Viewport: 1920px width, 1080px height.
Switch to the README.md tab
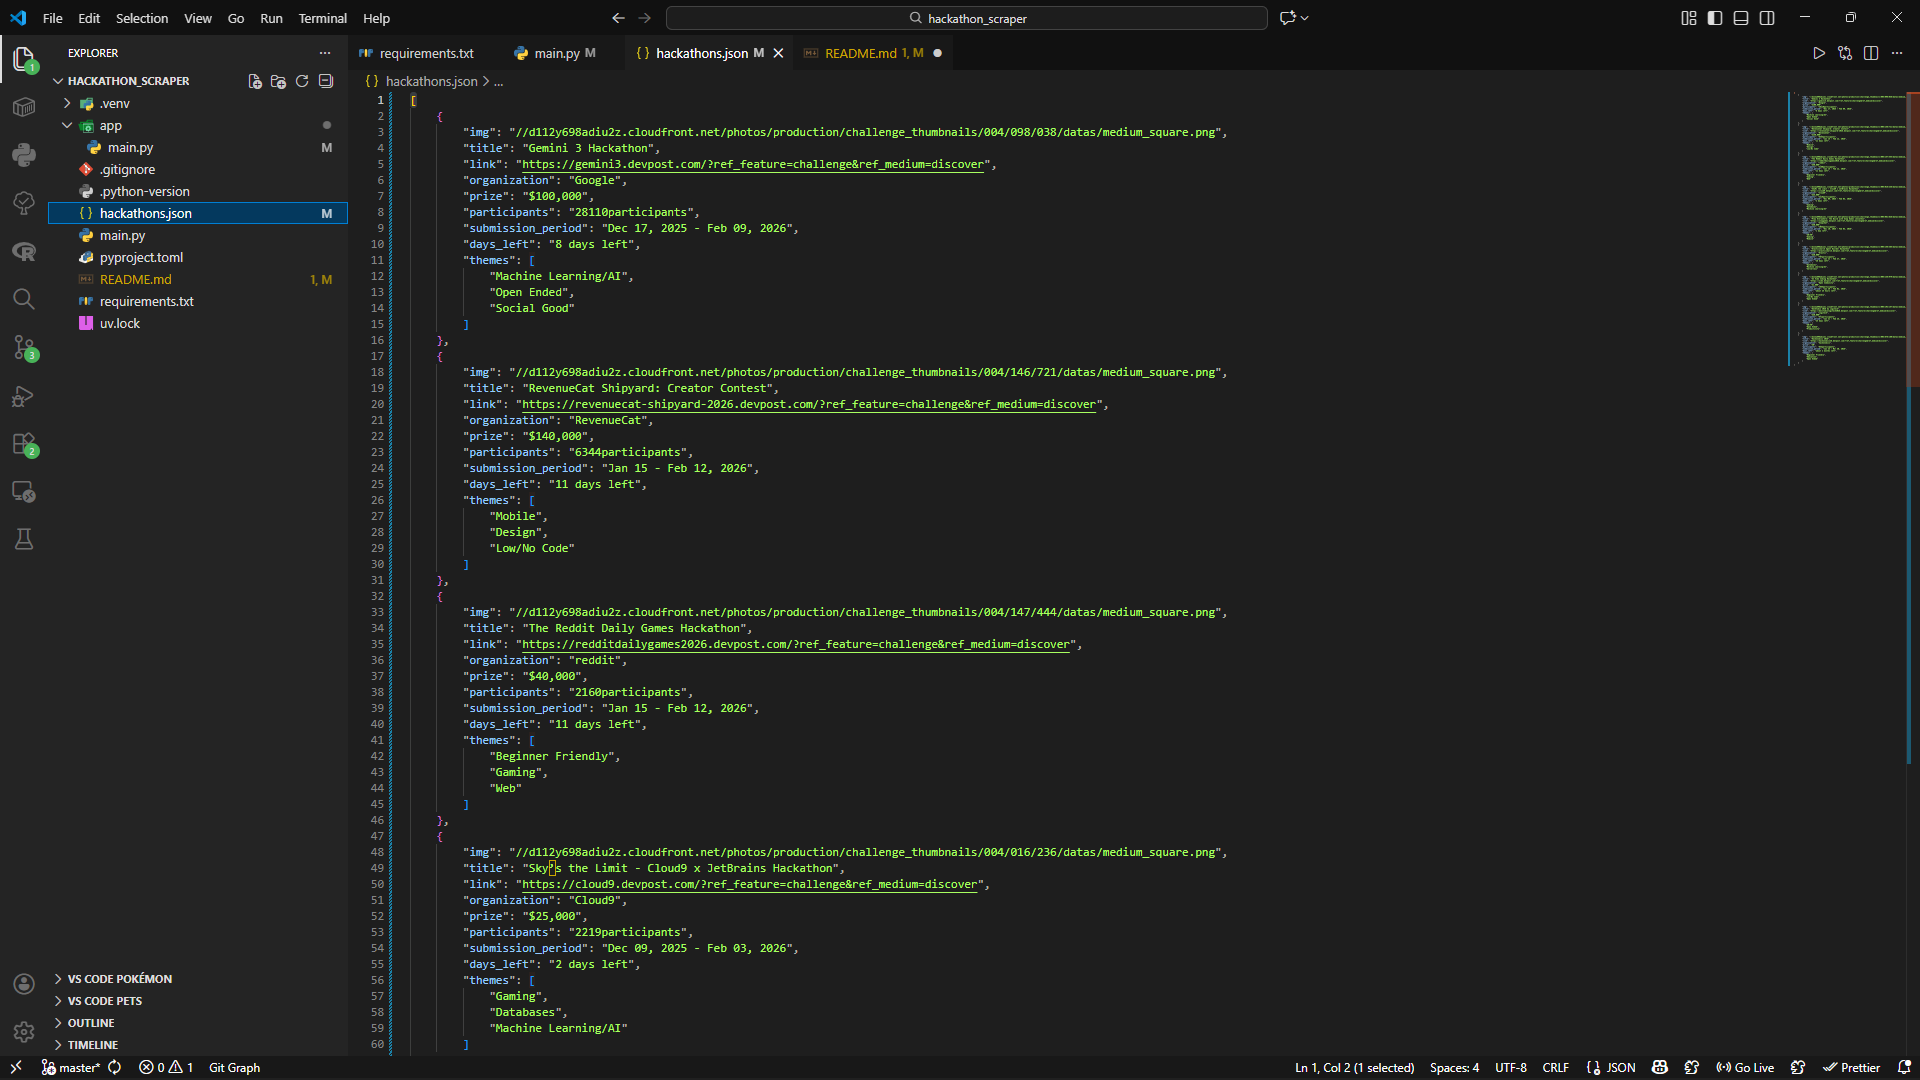pyautogui.click(x=860, y=53)
